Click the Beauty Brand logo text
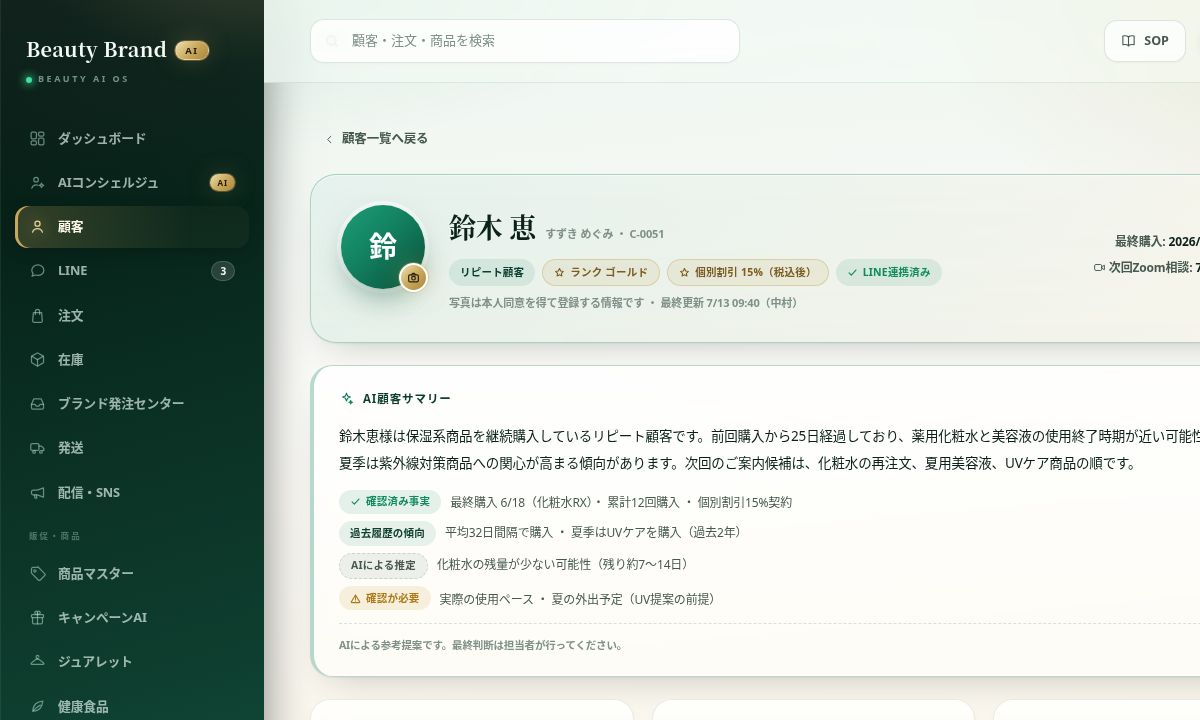The width and height of the screenshot is (1200, 720). point(96,50)
